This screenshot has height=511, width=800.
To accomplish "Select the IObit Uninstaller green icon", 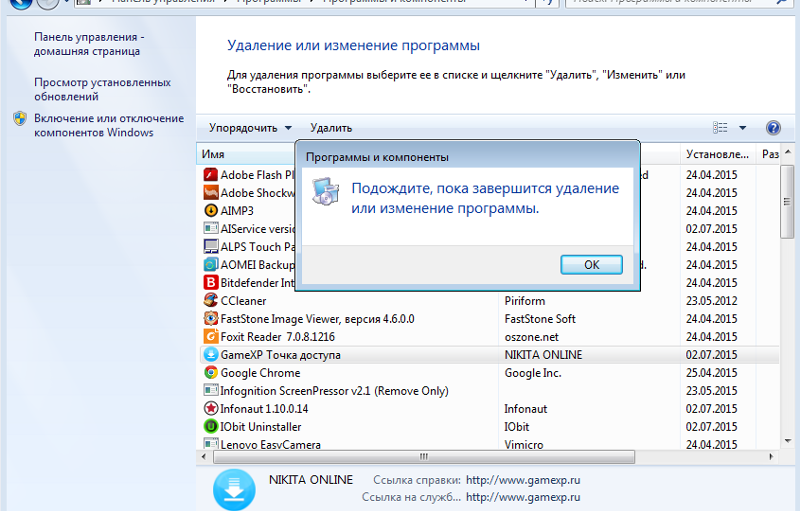I will 211,426.
